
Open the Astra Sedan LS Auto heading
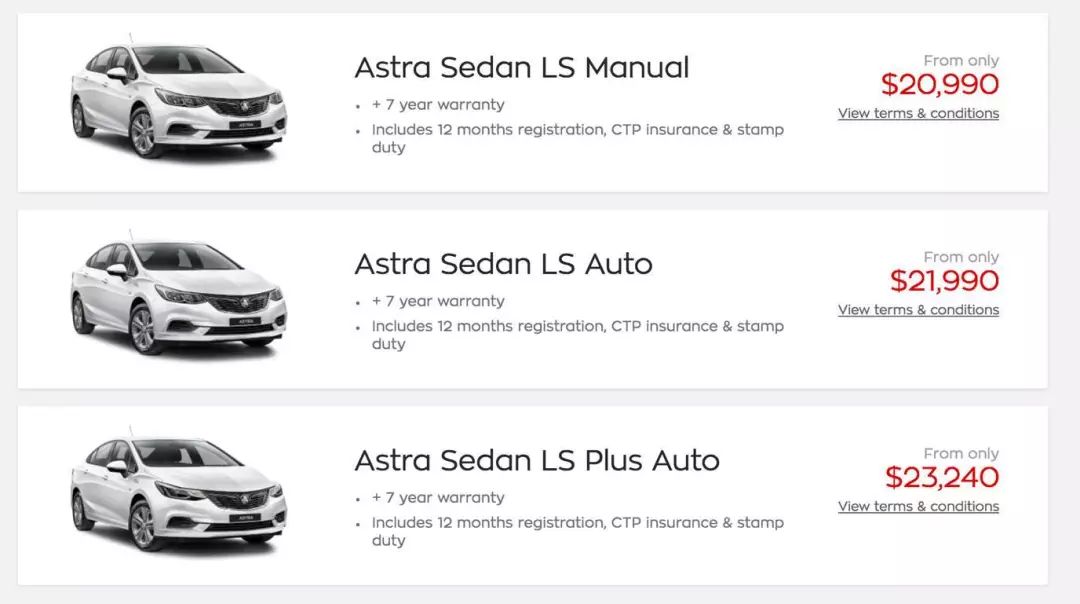point(503,264)
